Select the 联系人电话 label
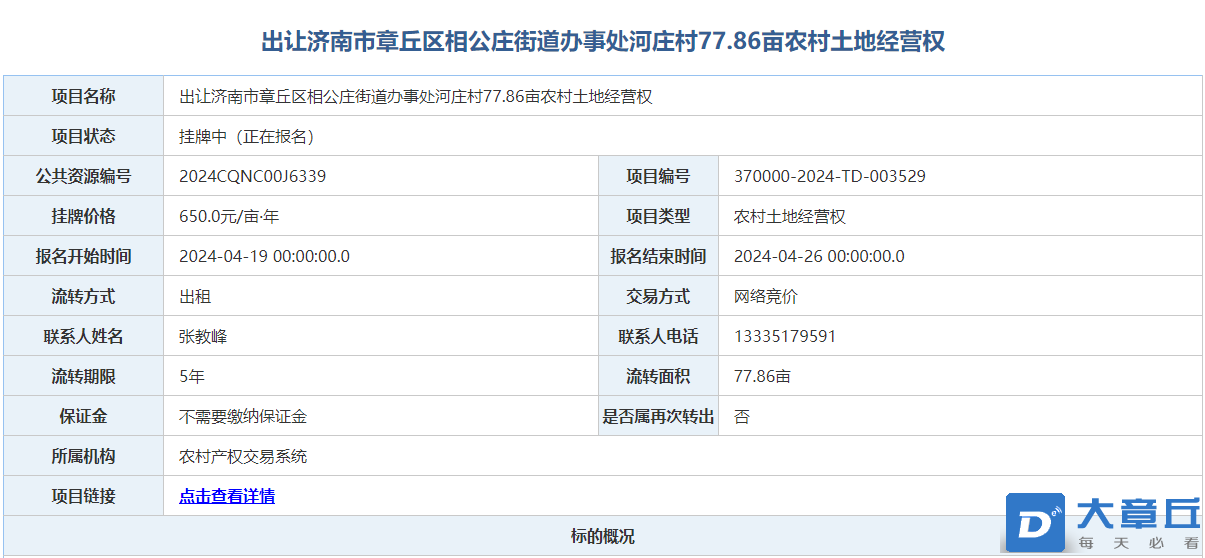The image size is (1205, 558). tap(658, 336)
